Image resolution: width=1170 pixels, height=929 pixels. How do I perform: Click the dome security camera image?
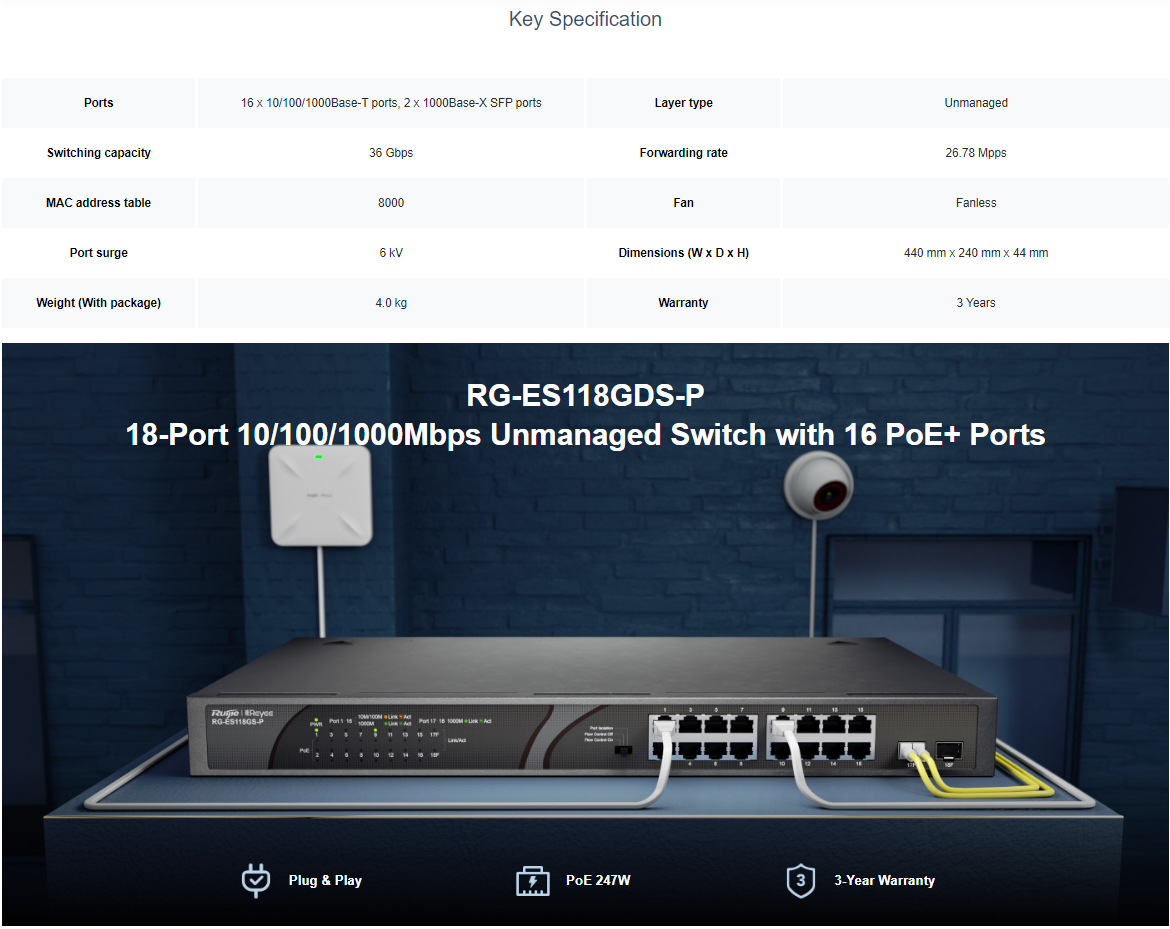tap(819, 486)
